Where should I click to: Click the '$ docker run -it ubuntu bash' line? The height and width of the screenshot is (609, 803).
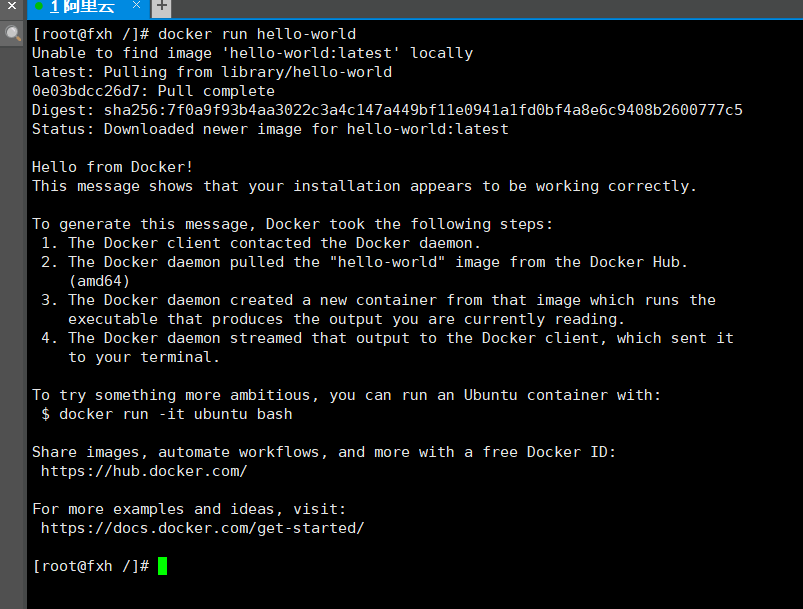coord(166,414)
